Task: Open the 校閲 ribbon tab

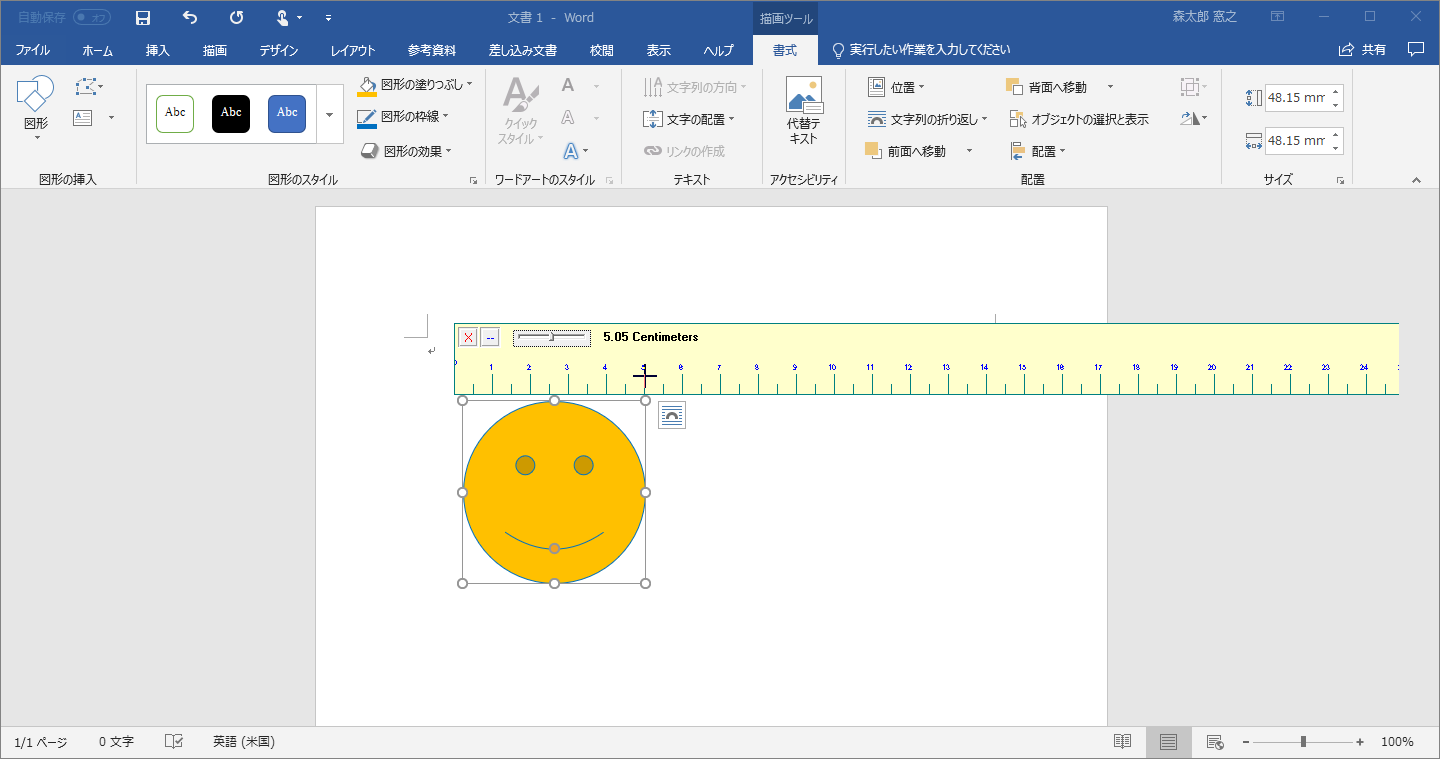Action: (601, 49)
